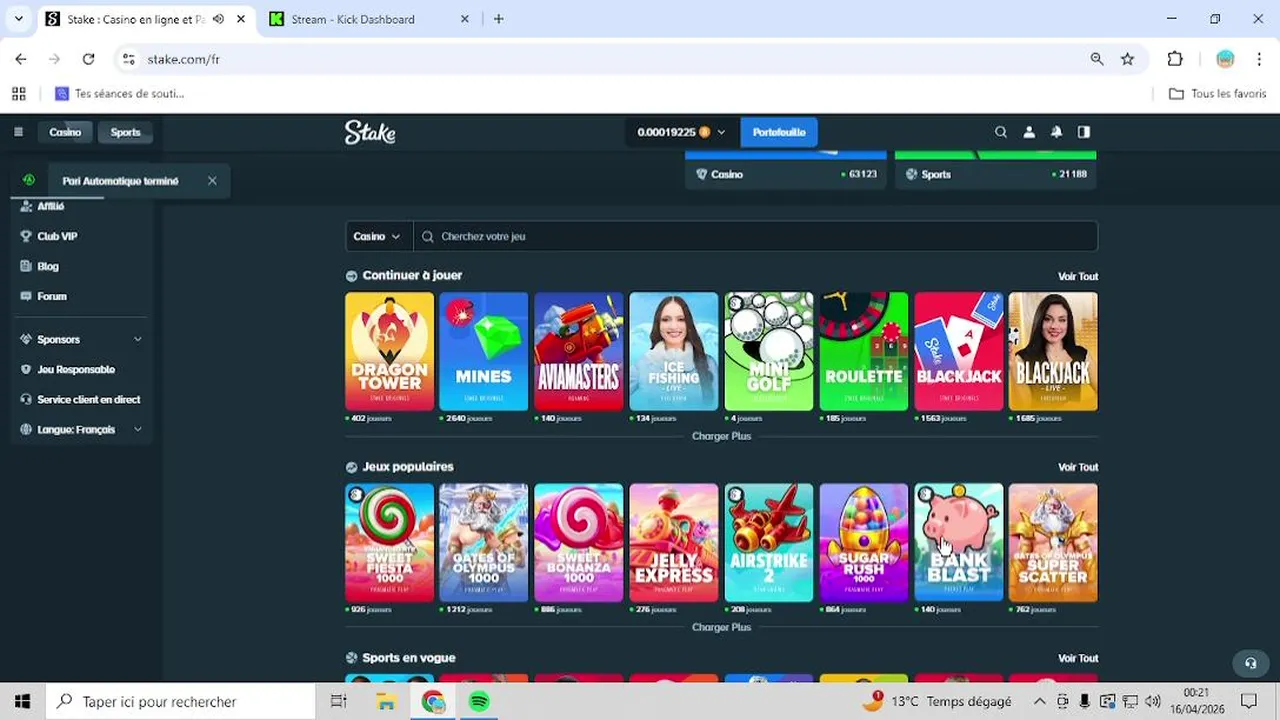Open Bank Blast game
Screen dimensions: 1280x720
click(x=958, y=542)
